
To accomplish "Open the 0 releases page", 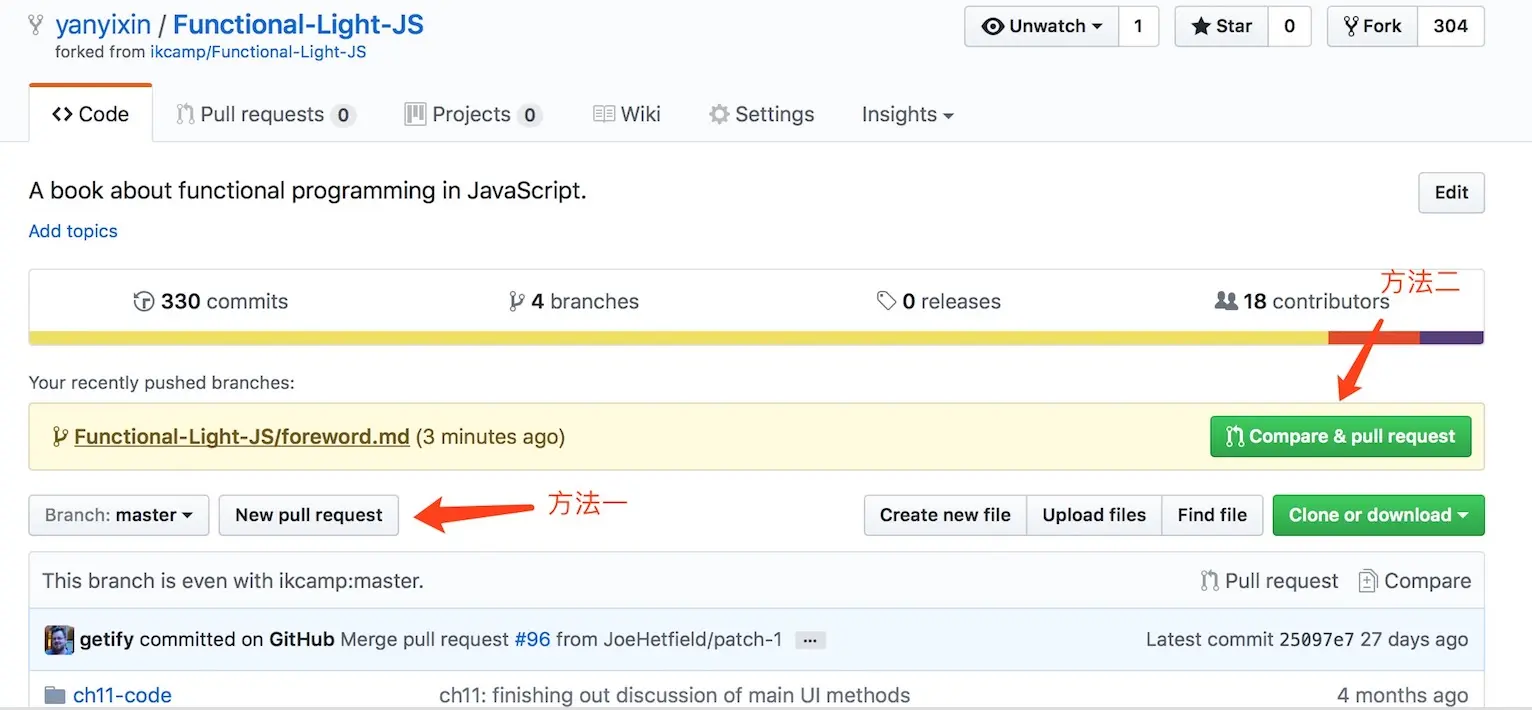I will 938,301.
